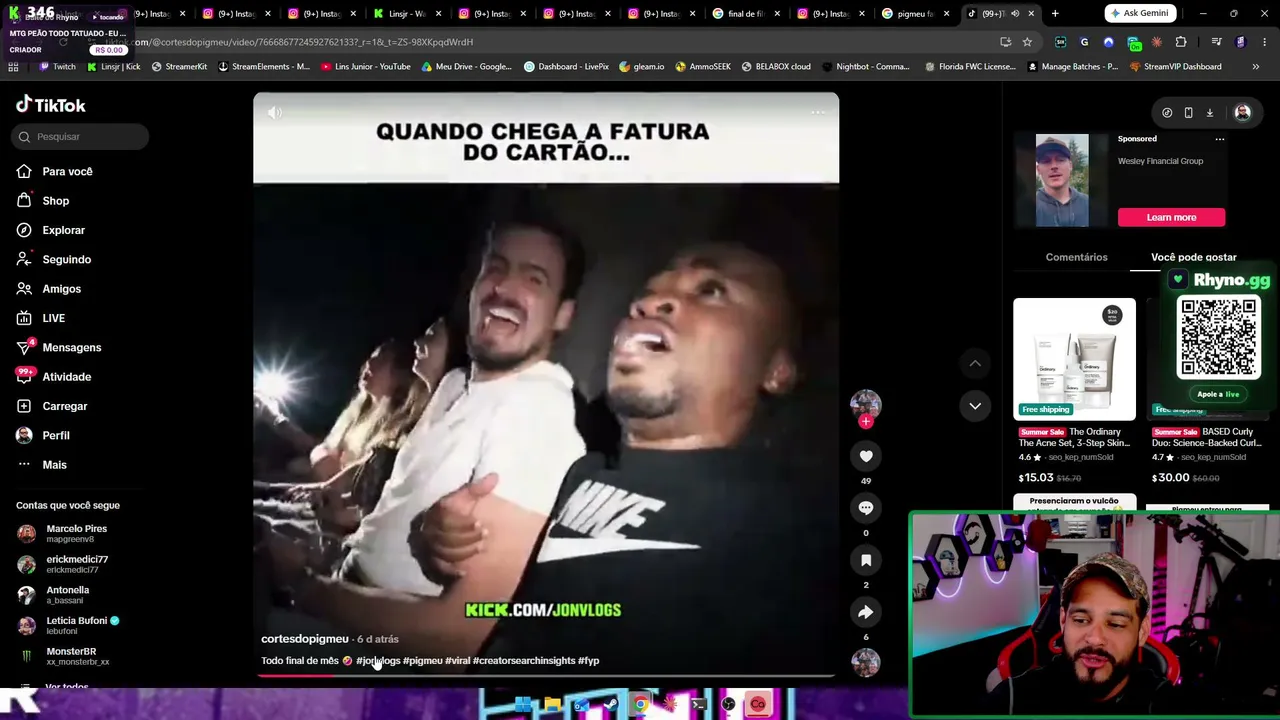Click the #creatorsearchinsights hashtag
The width and height of the screenshot is (1280, 720).
[x=524, y=661]
